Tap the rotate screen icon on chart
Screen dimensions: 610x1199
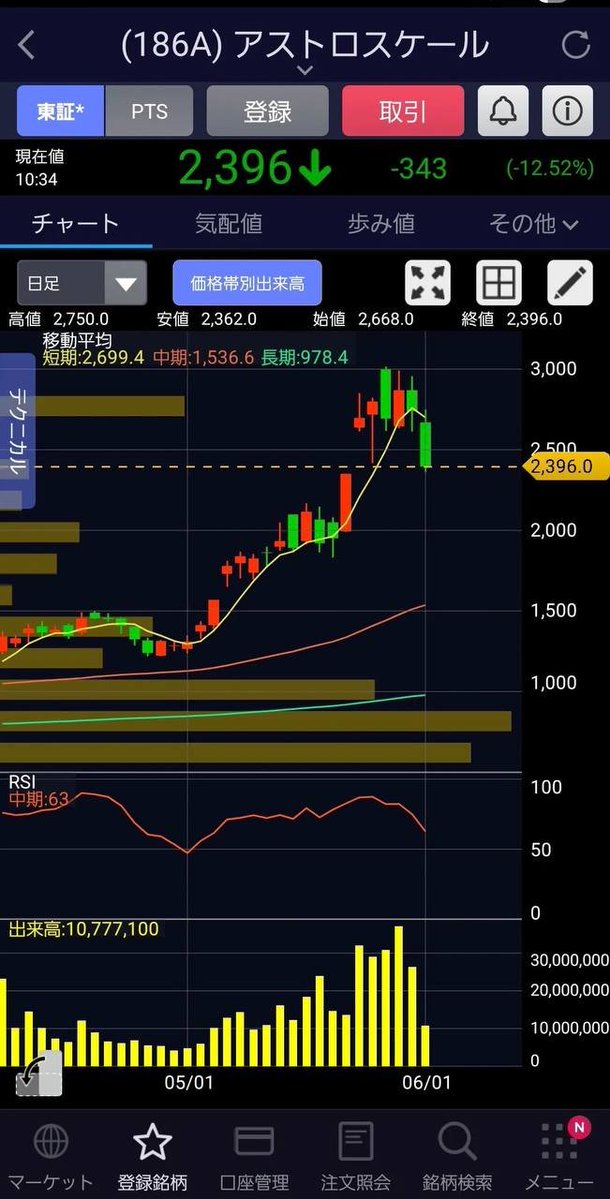(38, 1074)
